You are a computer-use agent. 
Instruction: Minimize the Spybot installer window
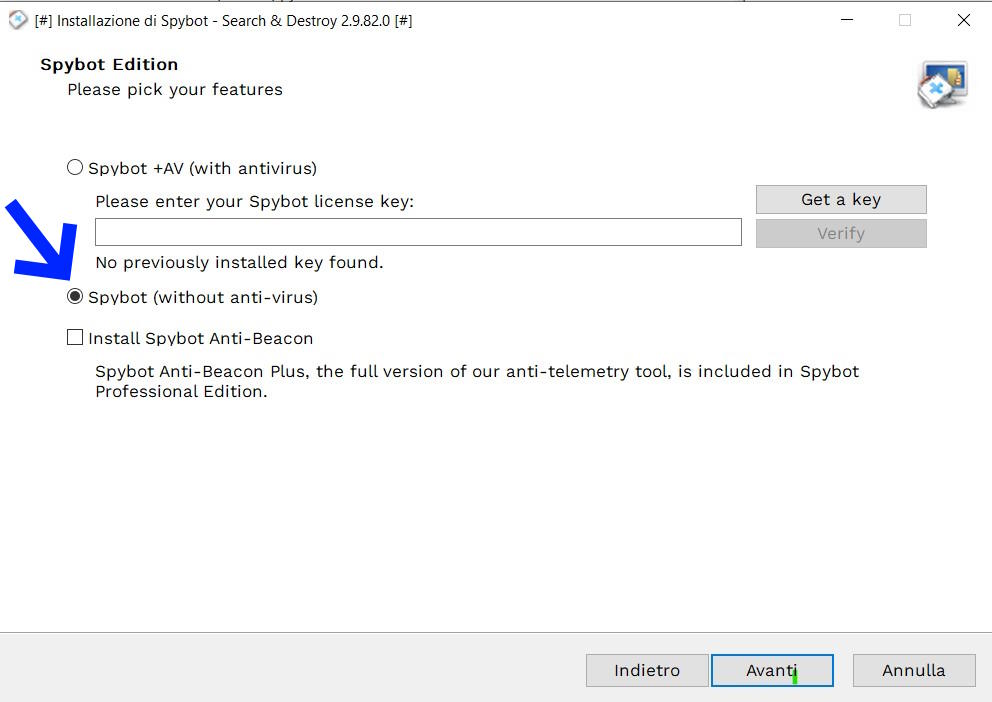tap(847, 20)
